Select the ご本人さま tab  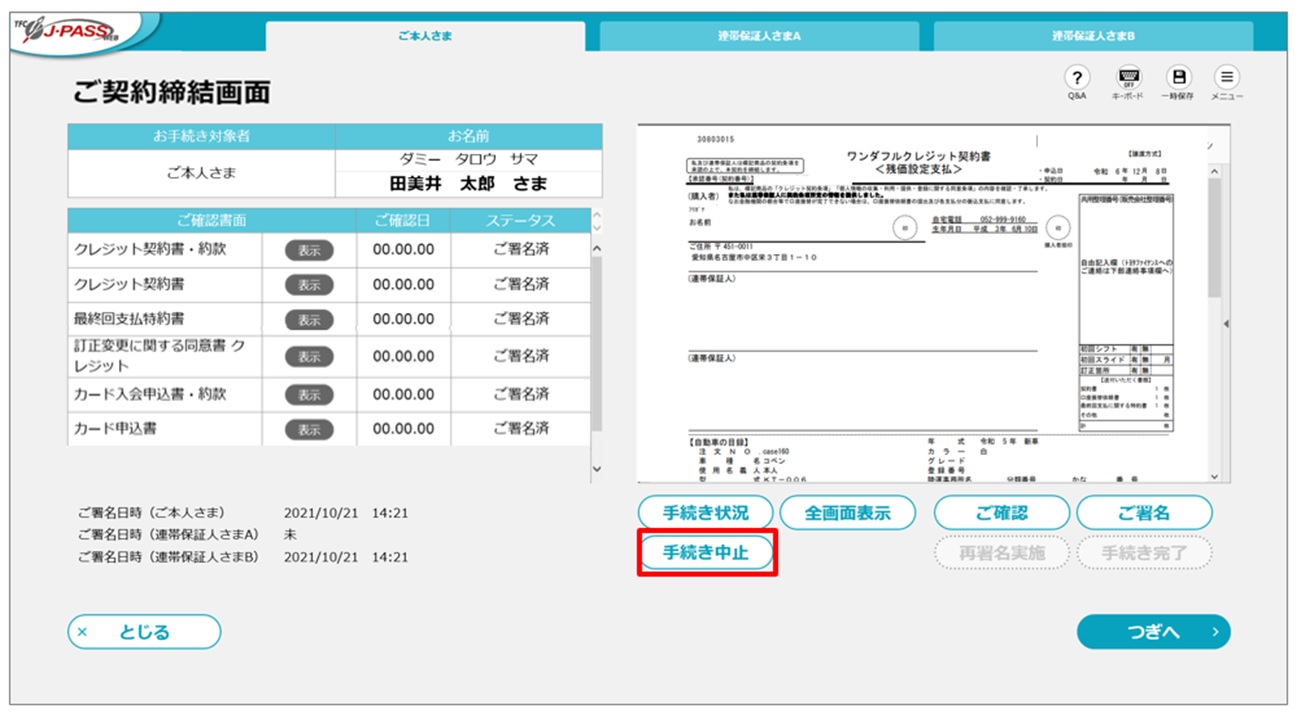click(425, 36)
